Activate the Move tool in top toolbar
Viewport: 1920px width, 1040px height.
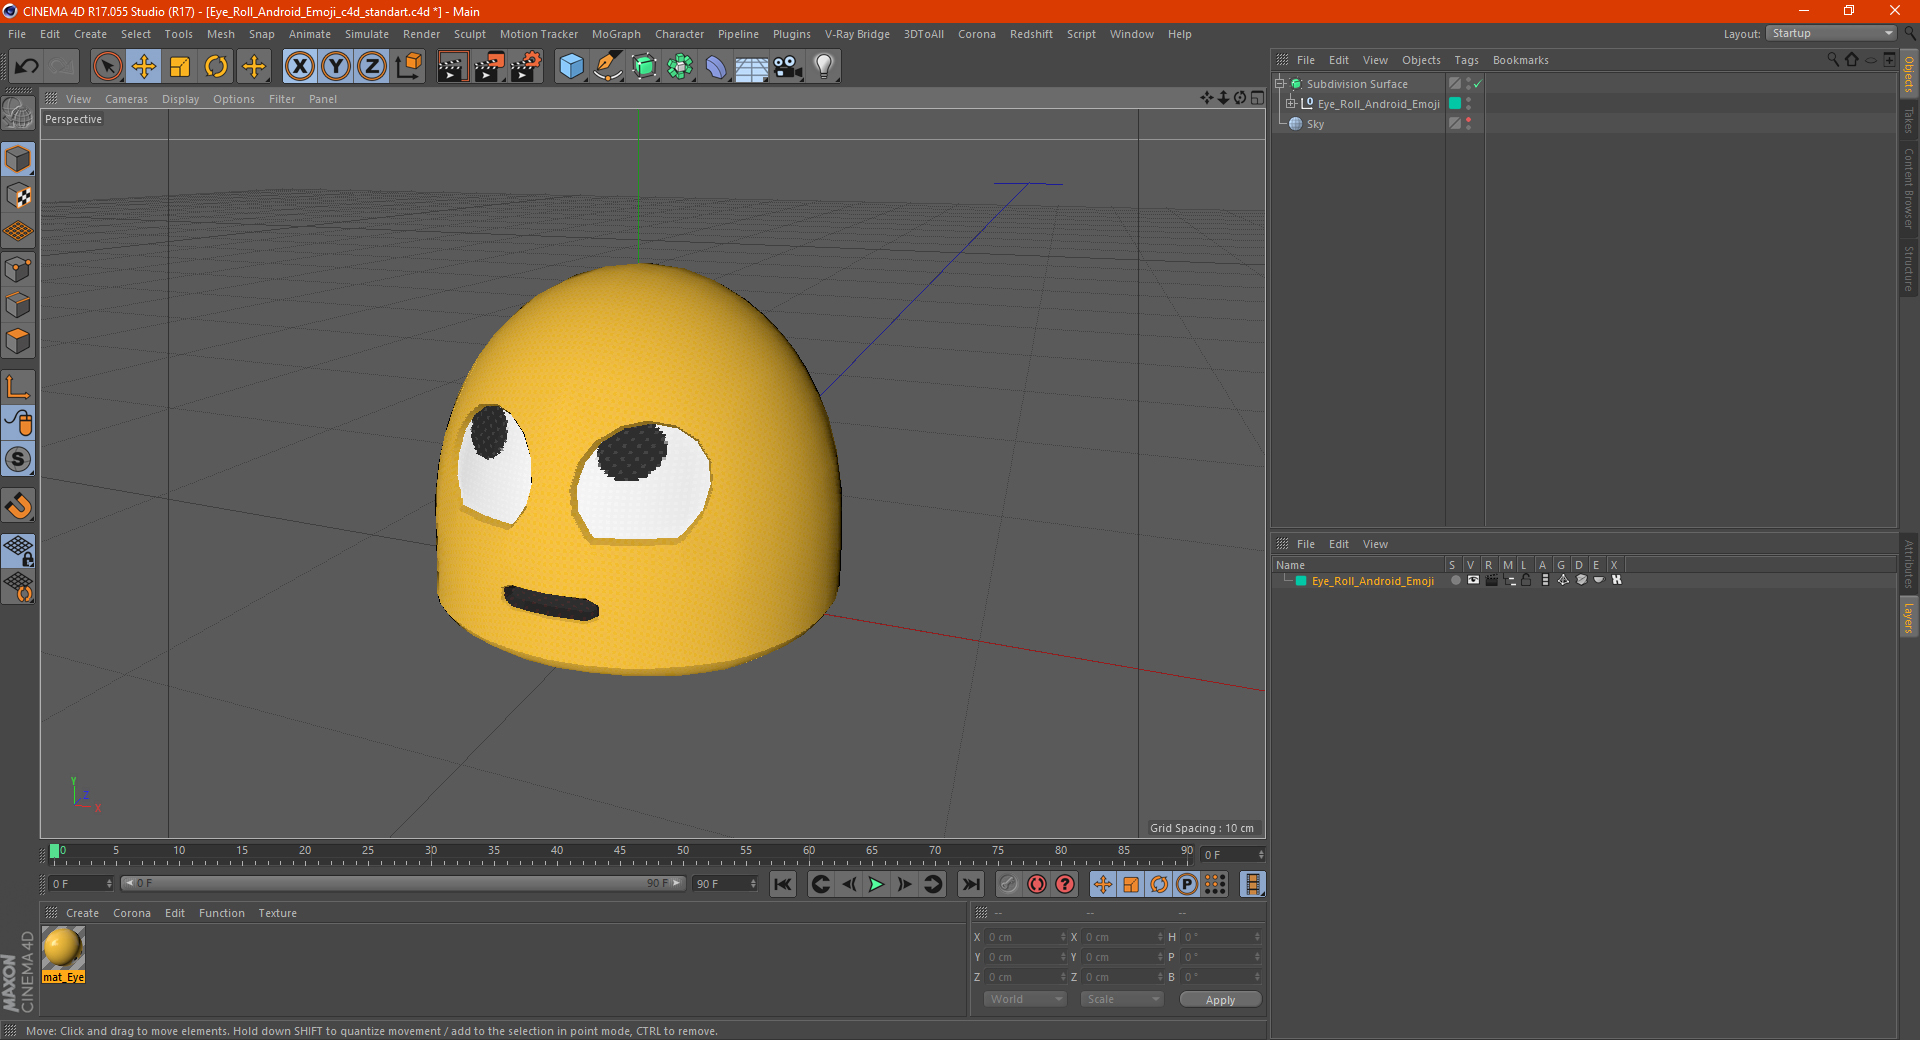coord(144,67)
